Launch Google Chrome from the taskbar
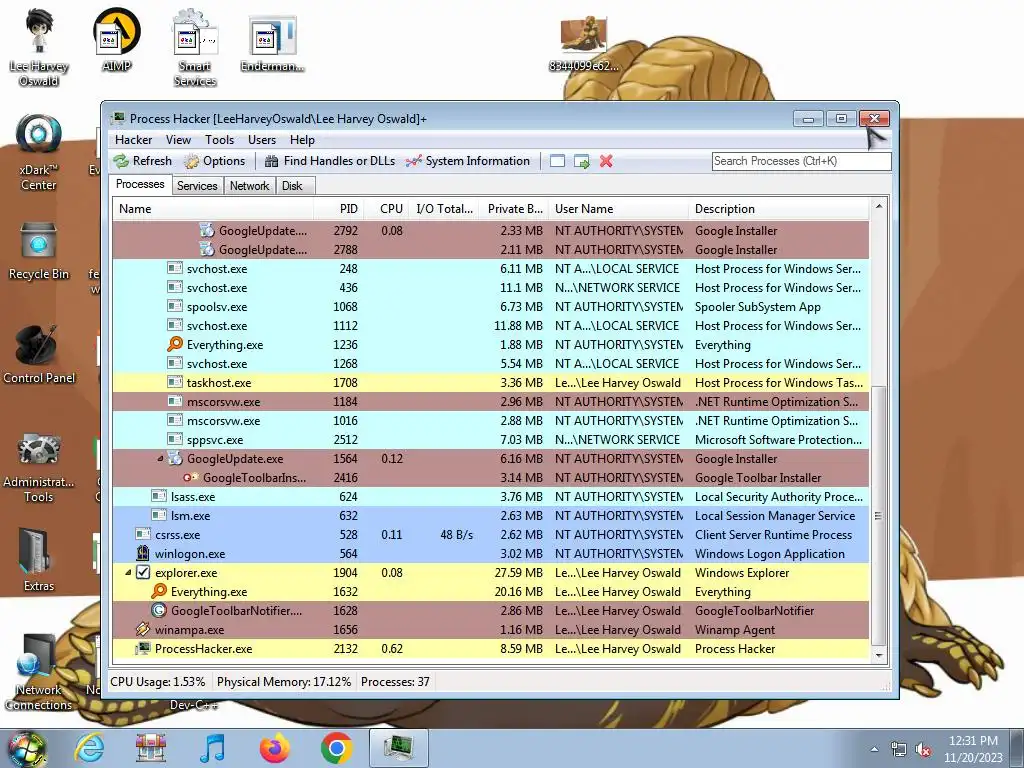The width and height of the screenshot is (1024, 768). (x=336, y=748)
